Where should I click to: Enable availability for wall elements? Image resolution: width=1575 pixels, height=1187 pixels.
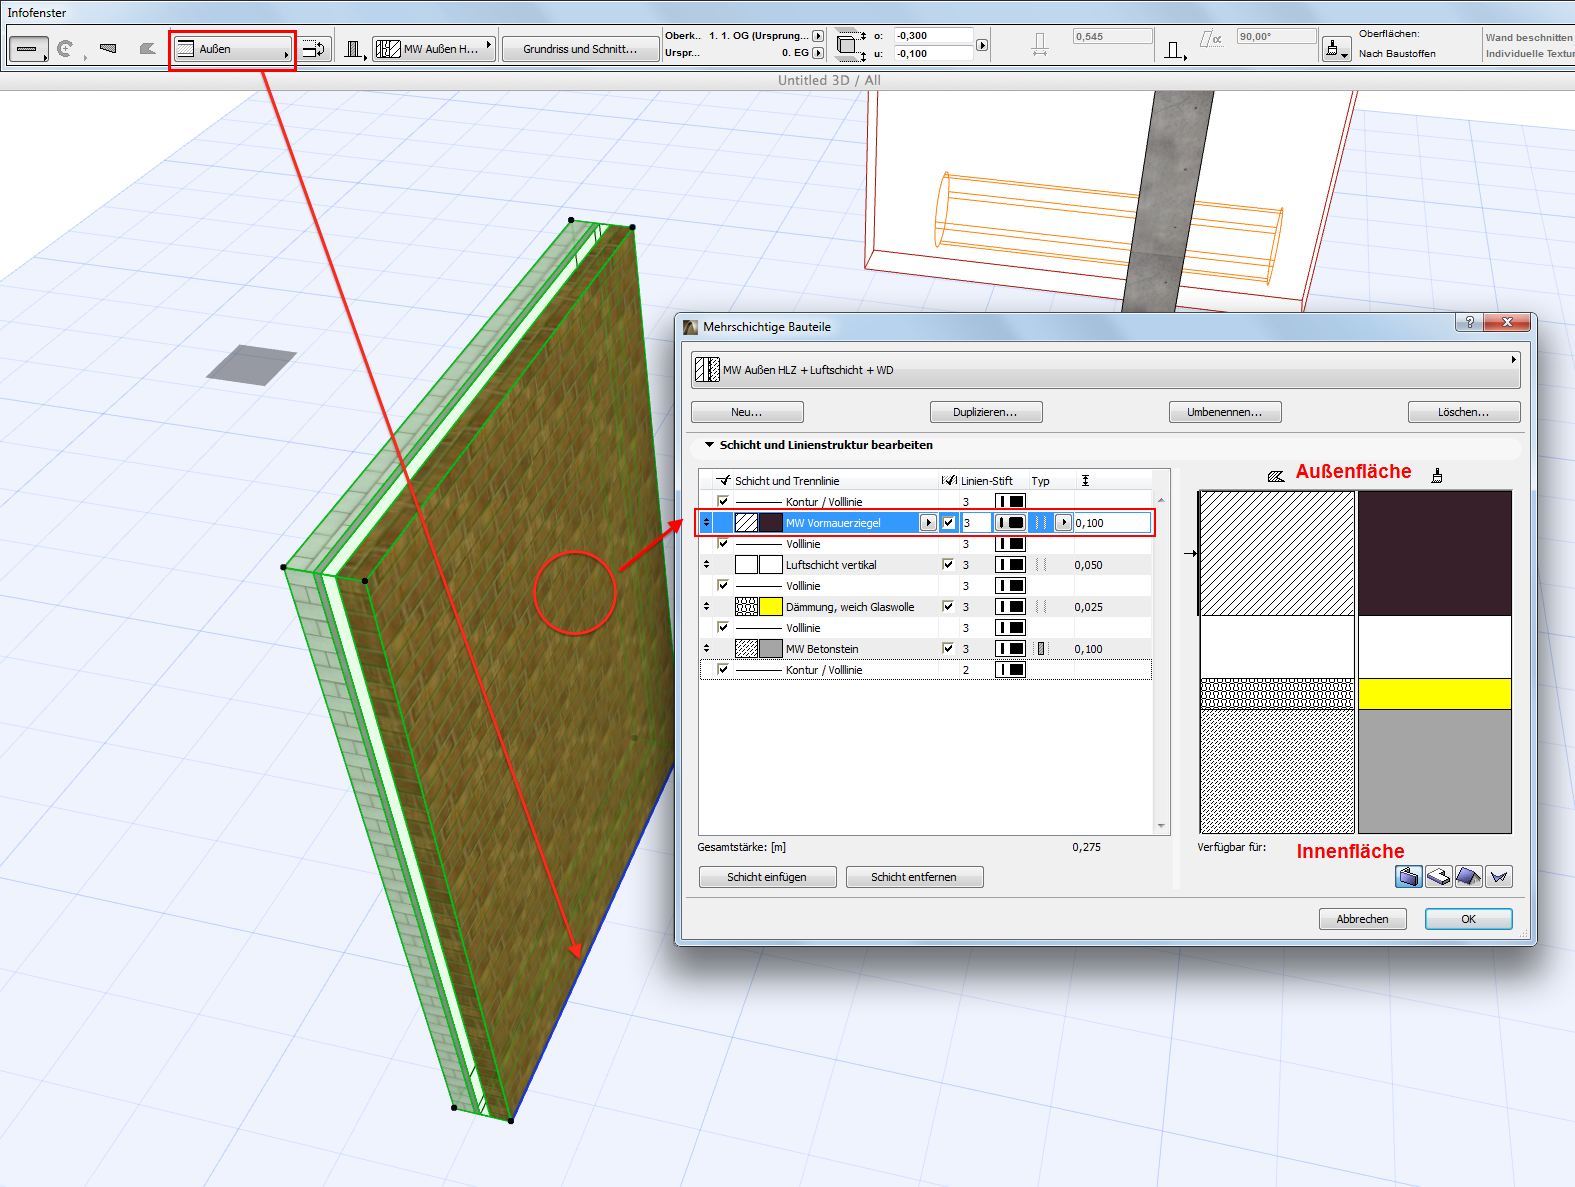pos(1408,877)
